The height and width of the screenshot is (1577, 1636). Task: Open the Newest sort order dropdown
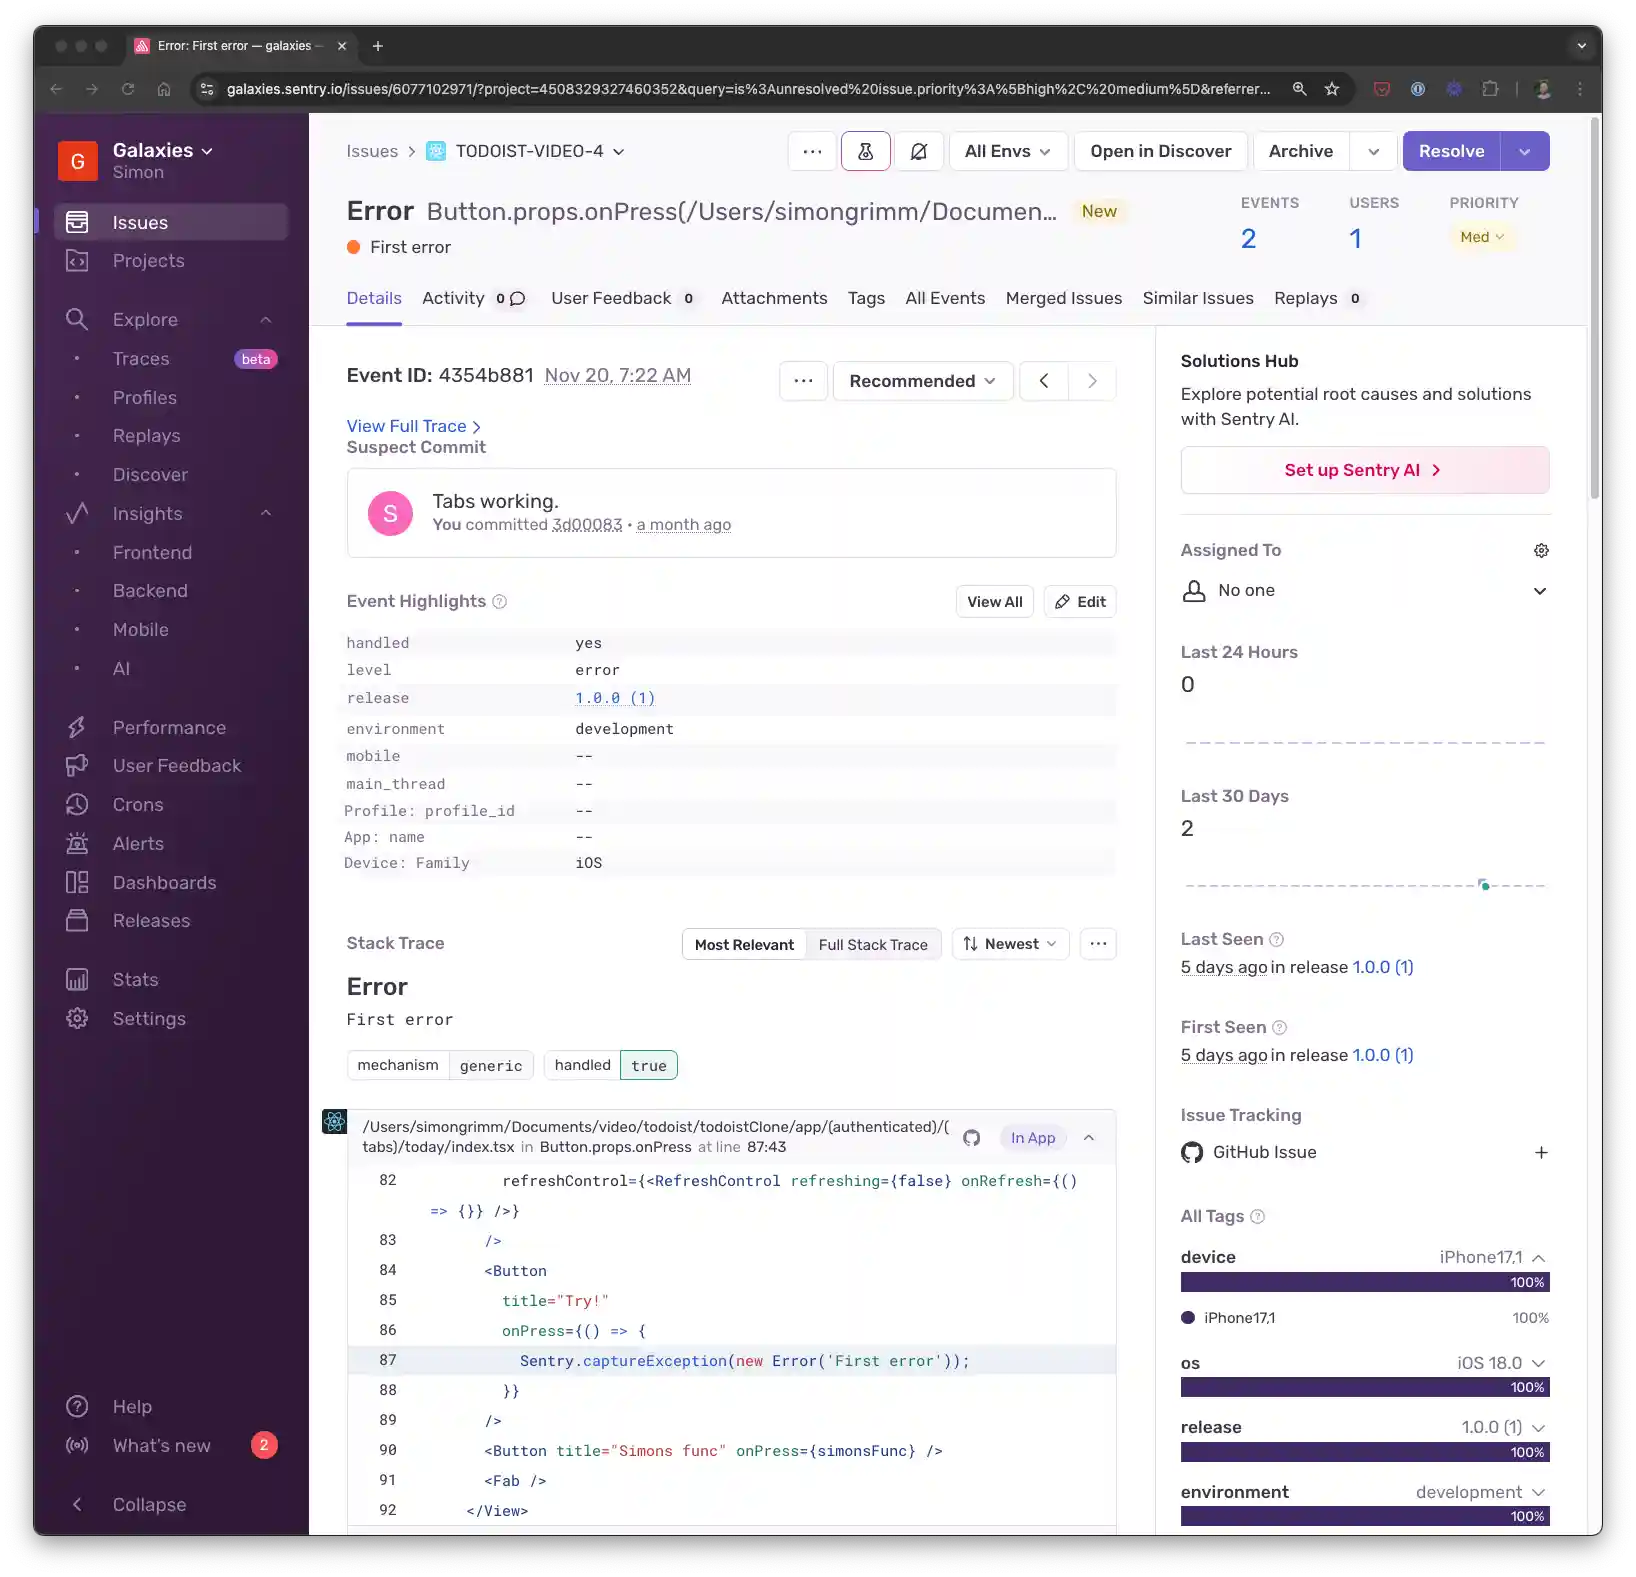(x=1010, y=944)
